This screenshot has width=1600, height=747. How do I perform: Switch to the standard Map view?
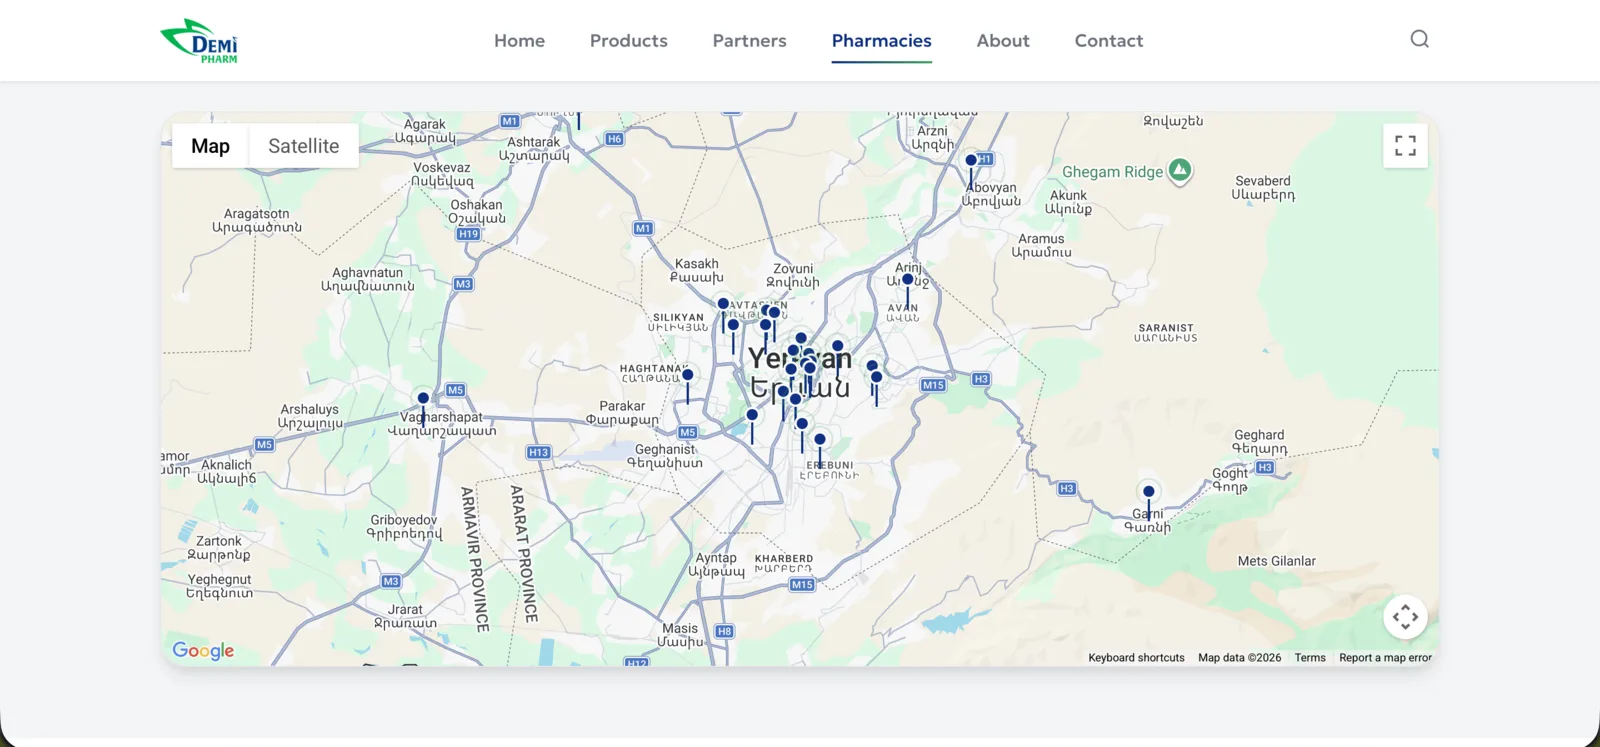[x=210, y=146]
